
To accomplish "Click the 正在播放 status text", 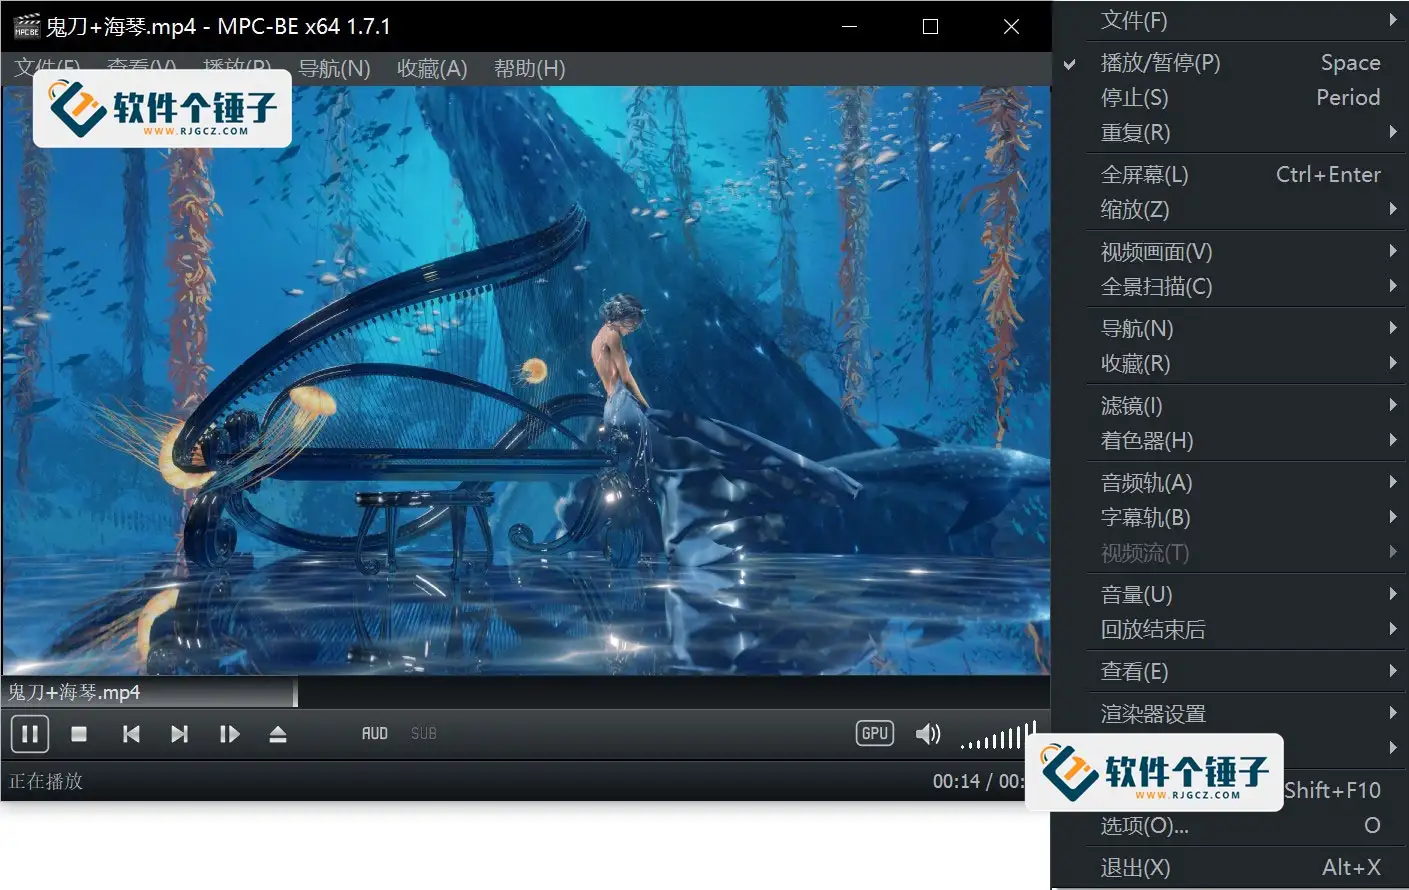I will [x=46, y=781].
